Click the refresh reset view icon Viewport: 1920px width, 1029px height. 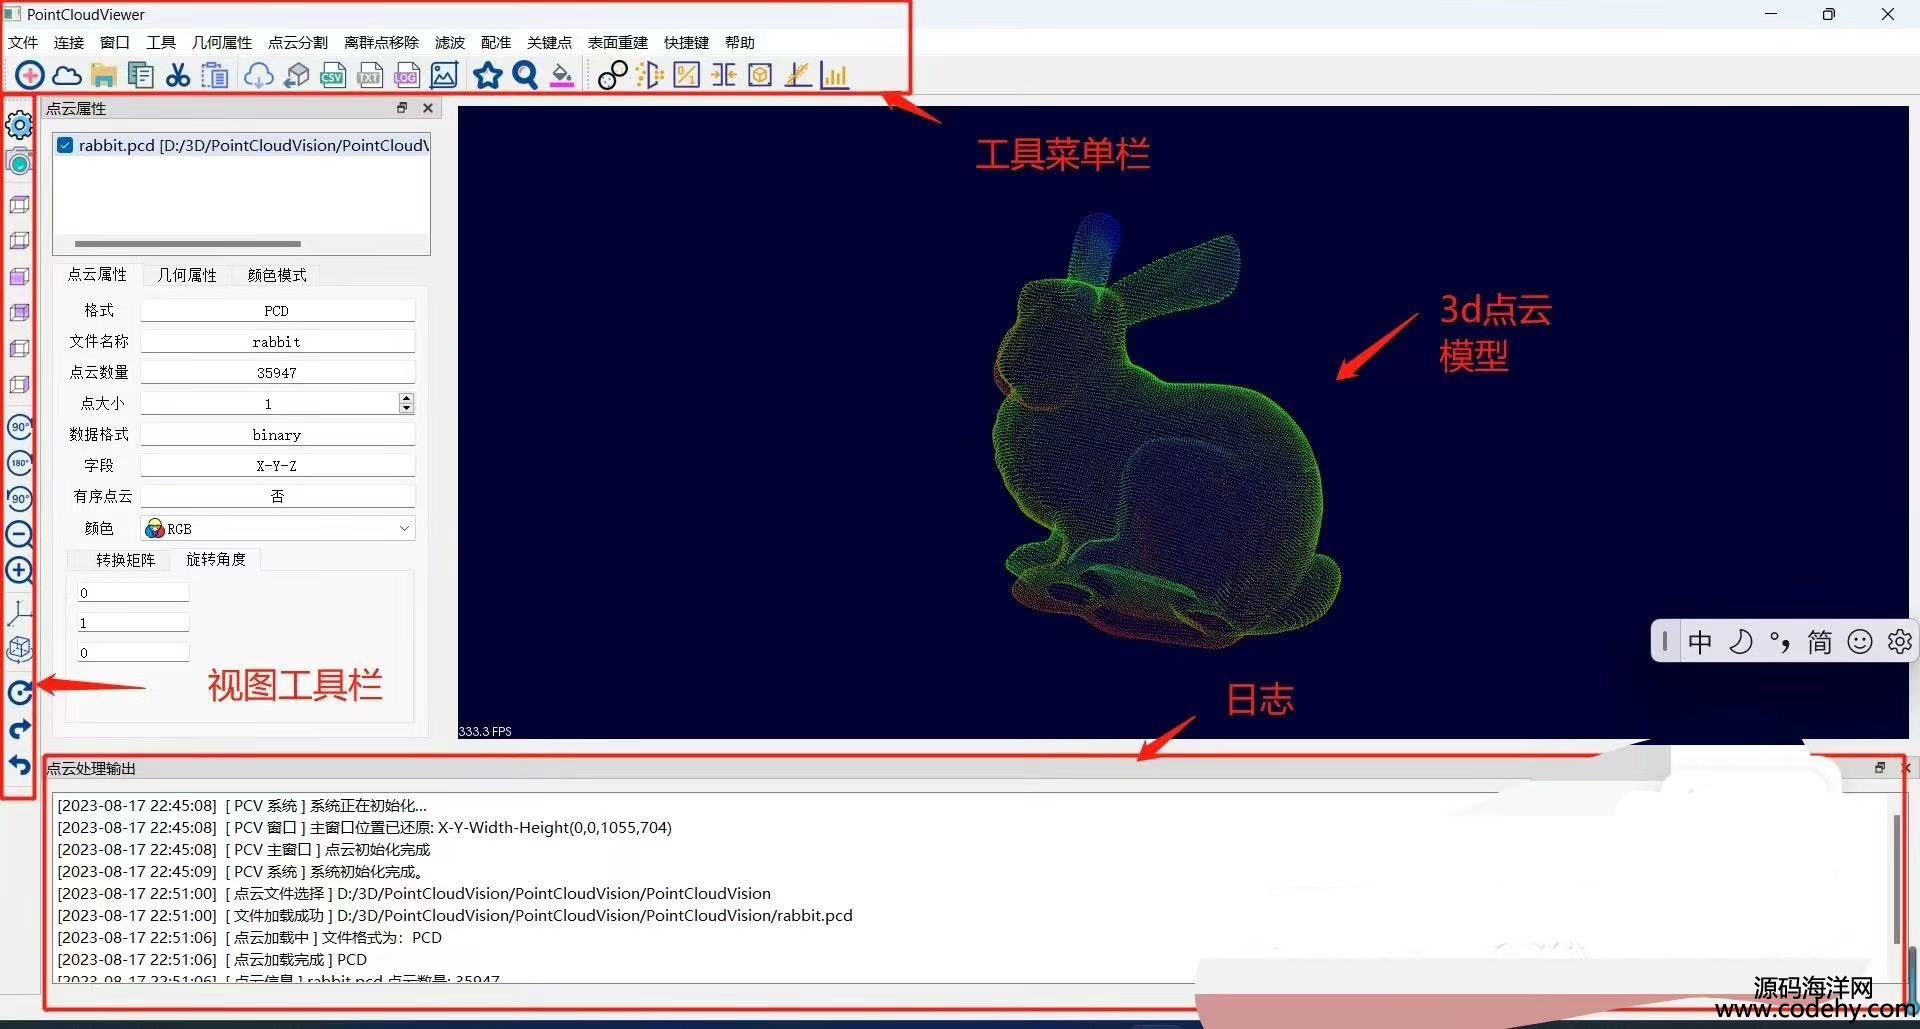coord(19,692)
